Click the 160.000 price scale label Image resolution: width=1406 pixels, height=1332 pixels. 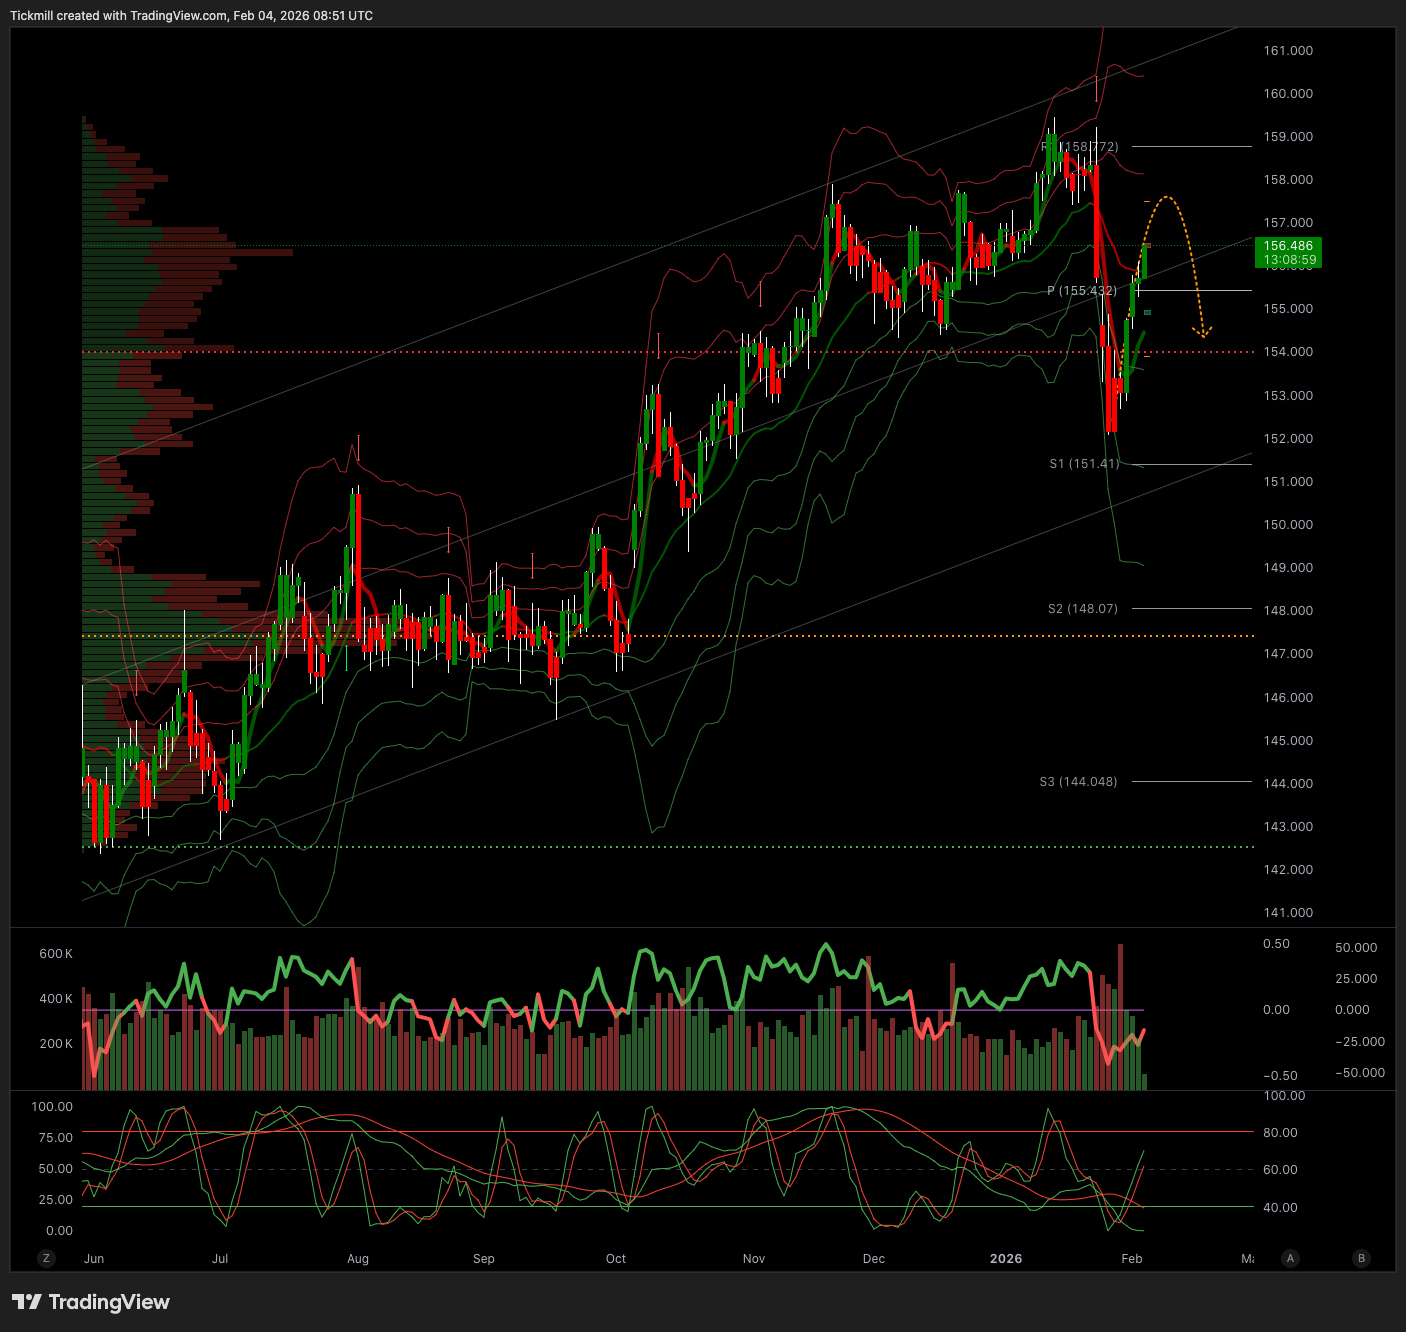1288,94
